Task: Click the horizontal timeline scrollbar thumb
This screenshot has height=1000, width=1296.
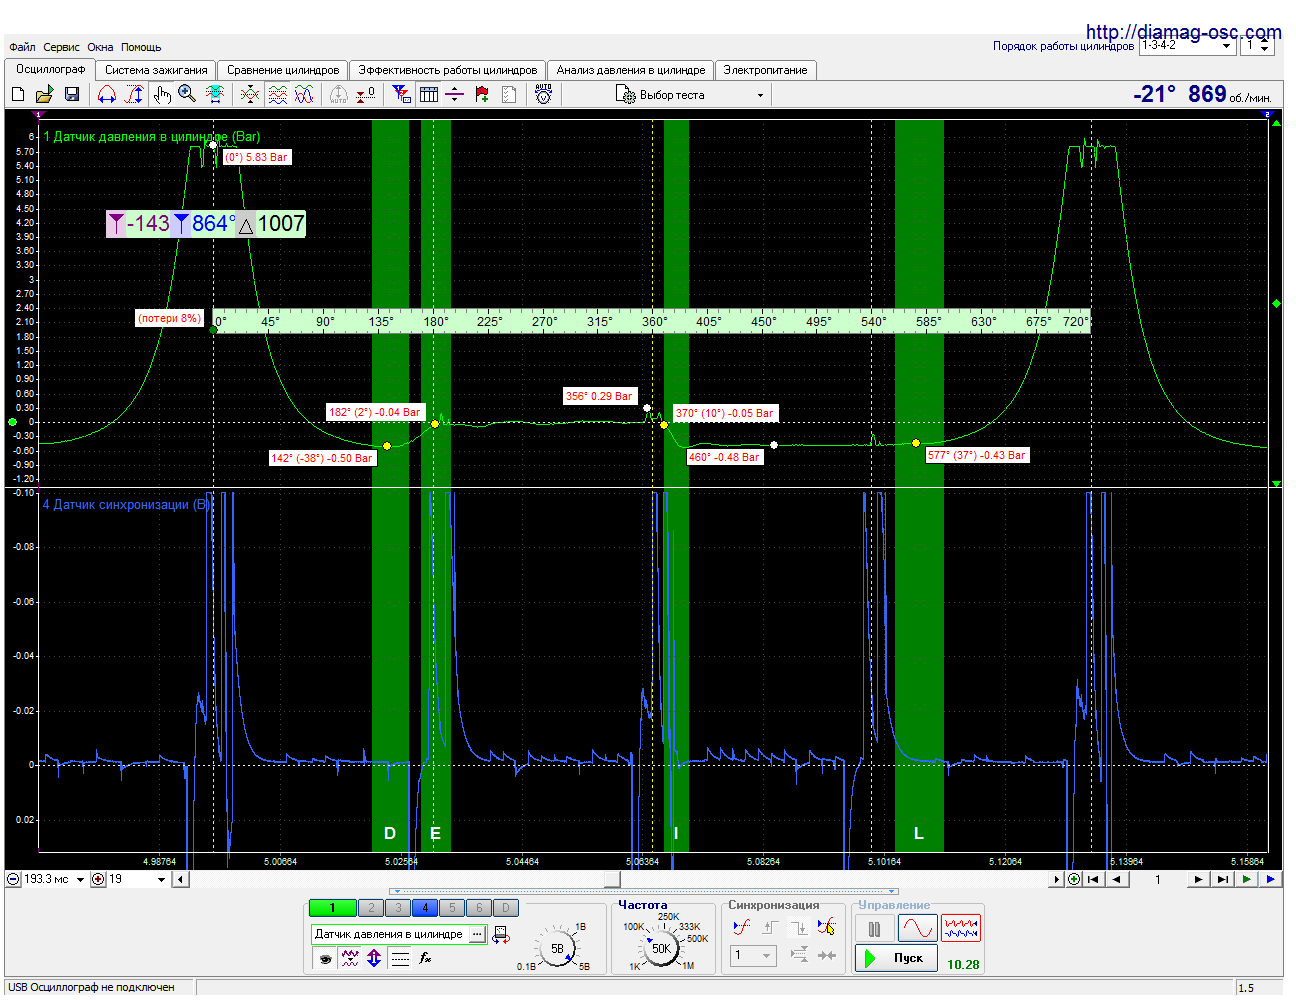Action: [612, 879]
